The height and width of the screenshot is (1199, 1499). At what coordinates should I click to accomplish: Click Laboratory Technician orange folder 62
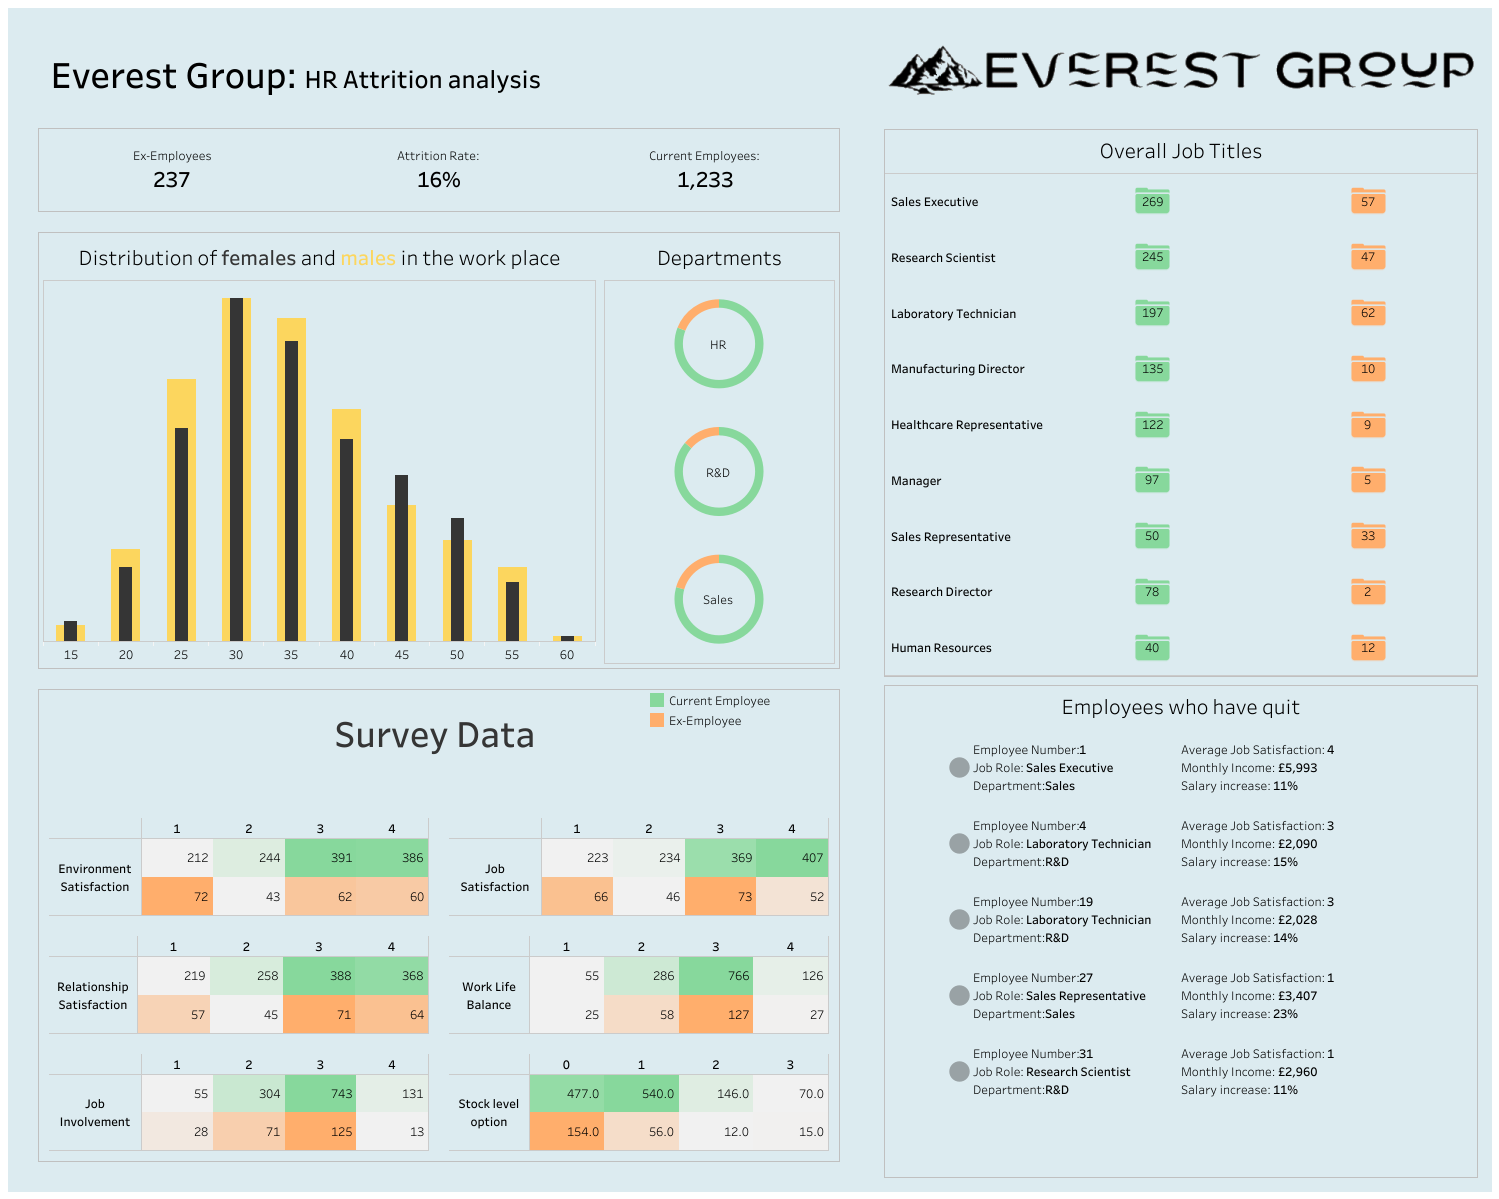click(1368, 313)
